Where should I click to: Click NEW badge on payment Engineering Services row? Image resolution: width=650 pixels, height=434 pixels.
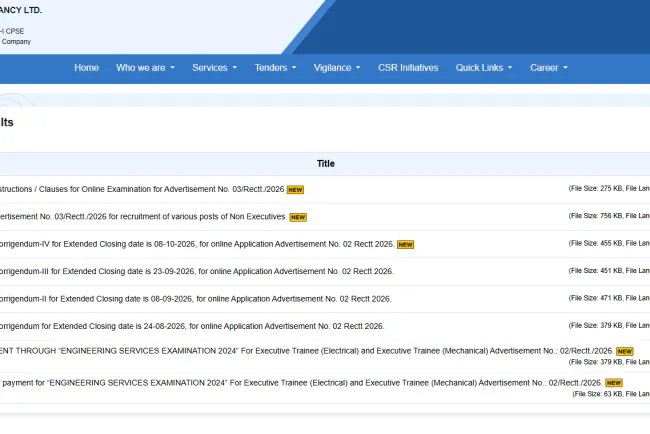tap(614, 383)
